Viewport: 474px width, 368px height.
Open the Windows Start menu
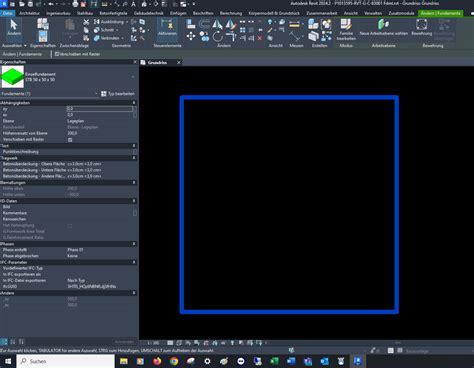(x=8, y=361)
